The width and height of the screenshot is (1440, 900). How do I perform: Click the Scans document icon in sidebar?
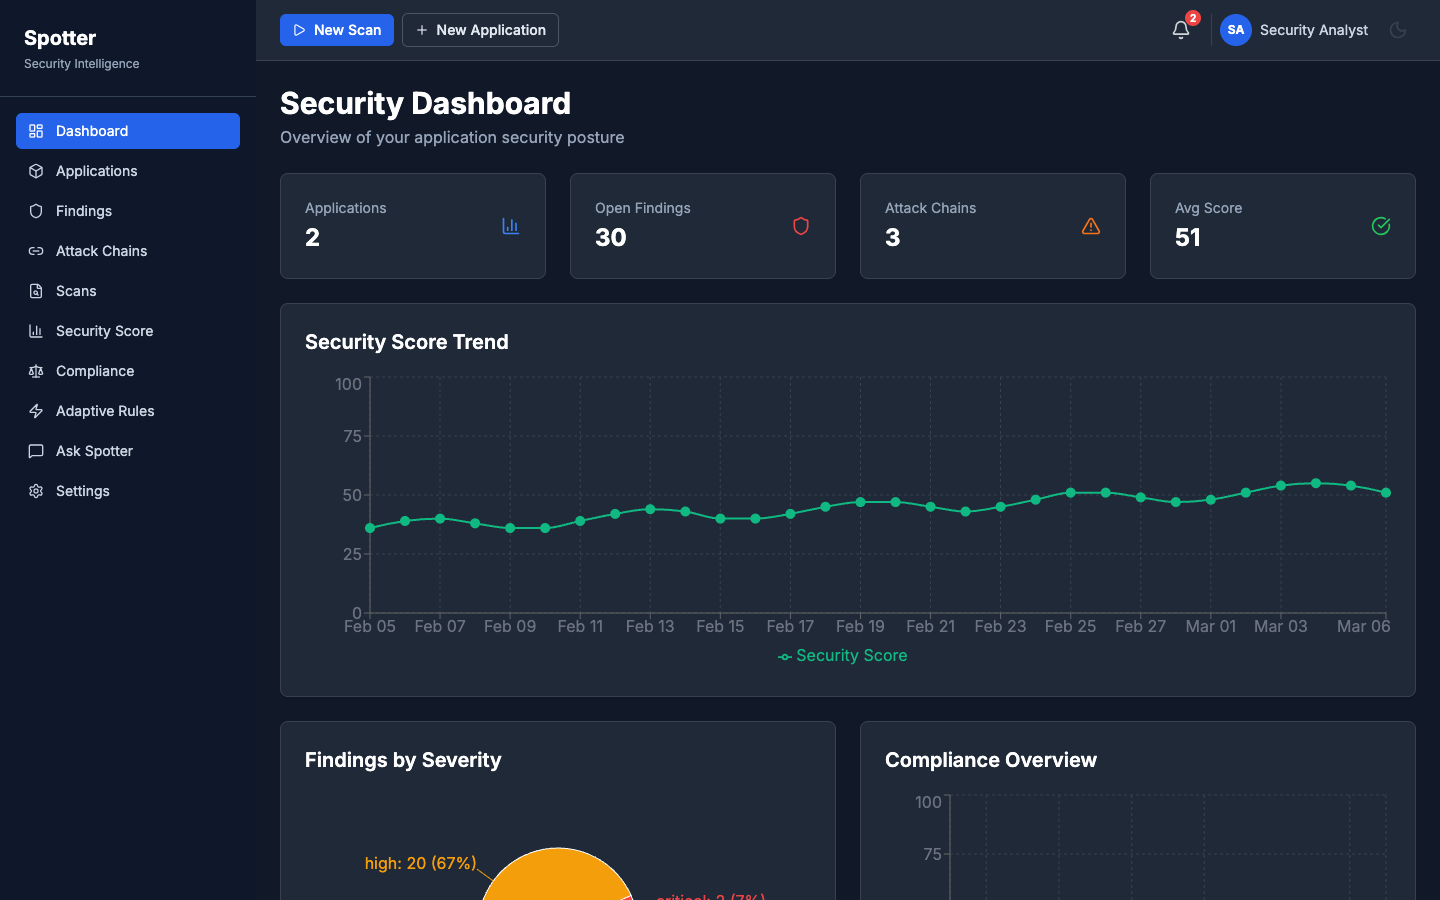point(35,291)
